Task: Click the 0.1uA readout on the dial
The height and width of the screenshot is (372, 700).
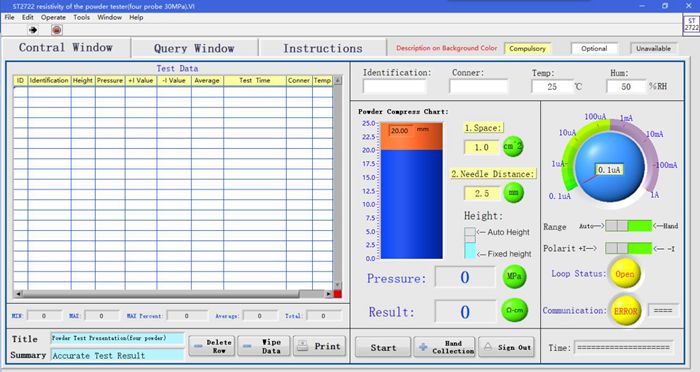Action: coord(609,170)
